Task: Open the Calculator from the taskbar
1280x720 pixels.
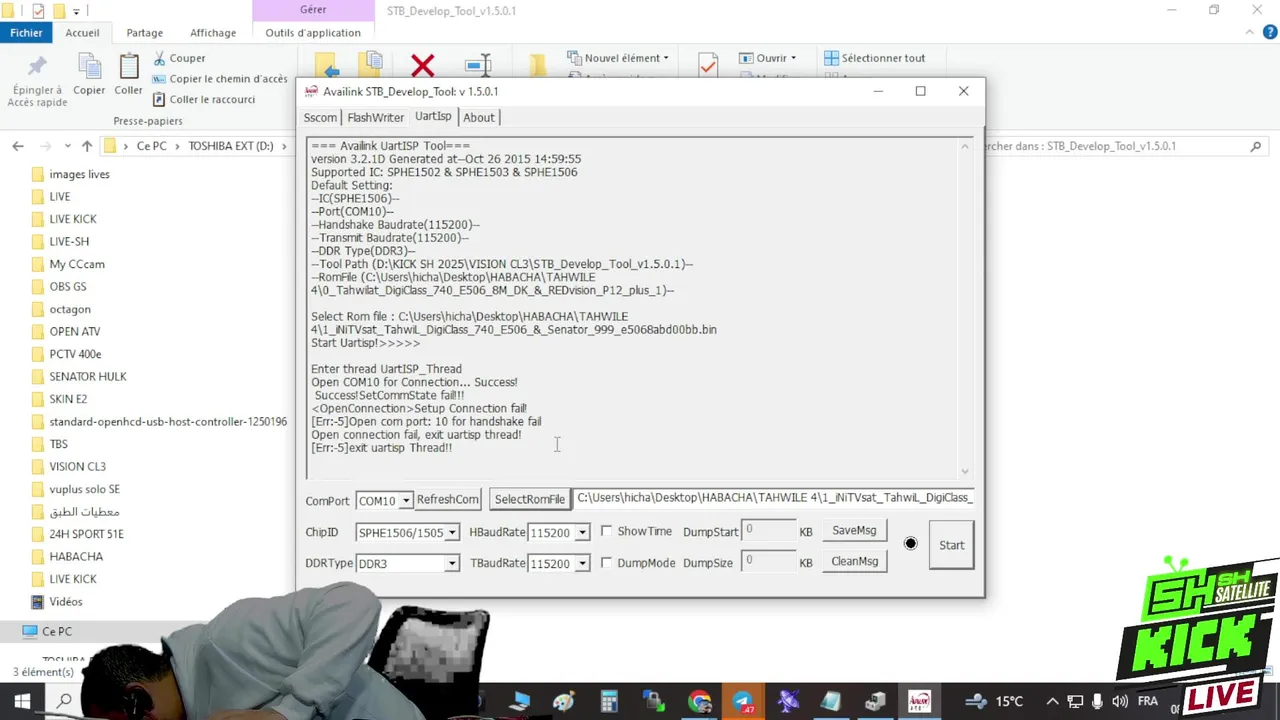Action: tap(609, 702)
